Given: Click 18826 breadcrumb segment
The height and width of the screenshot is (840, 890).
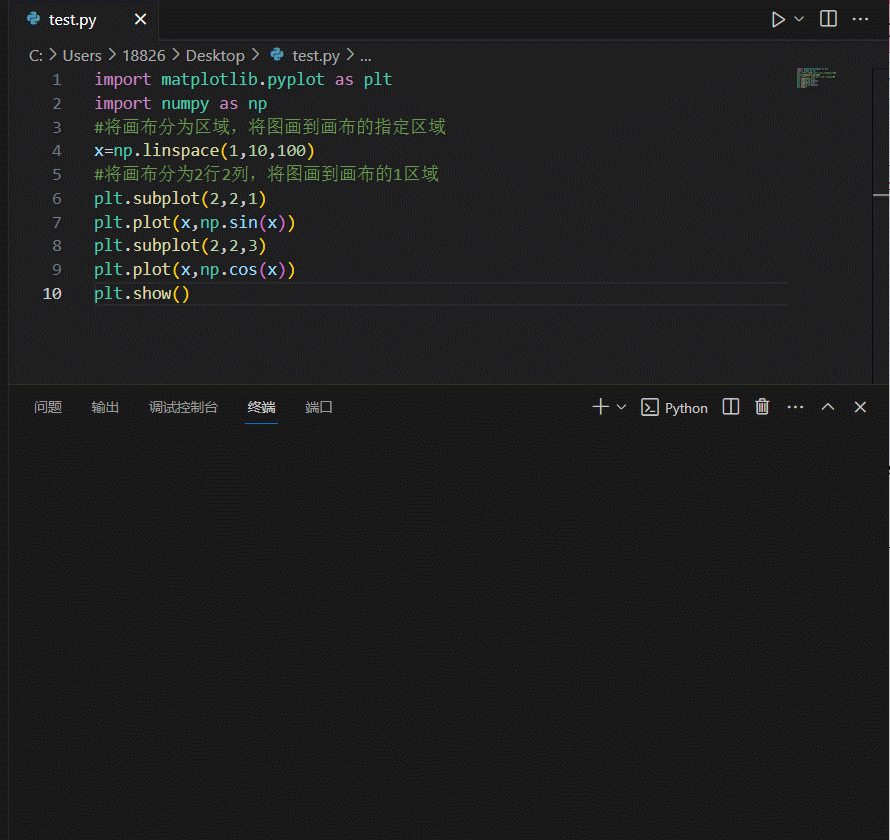Looking at the screenshot, I should coord(144,56).
